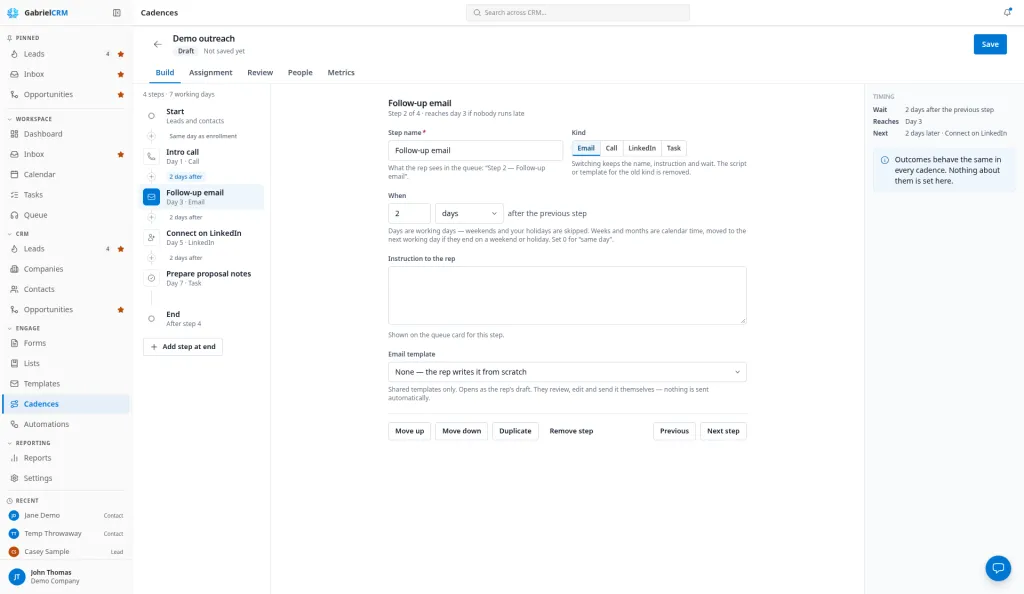Viewport: 1024px width, 594px height.
Task: Switch step kind to LinkedIn
Action: pyautogui.click(x=642, y=148)
